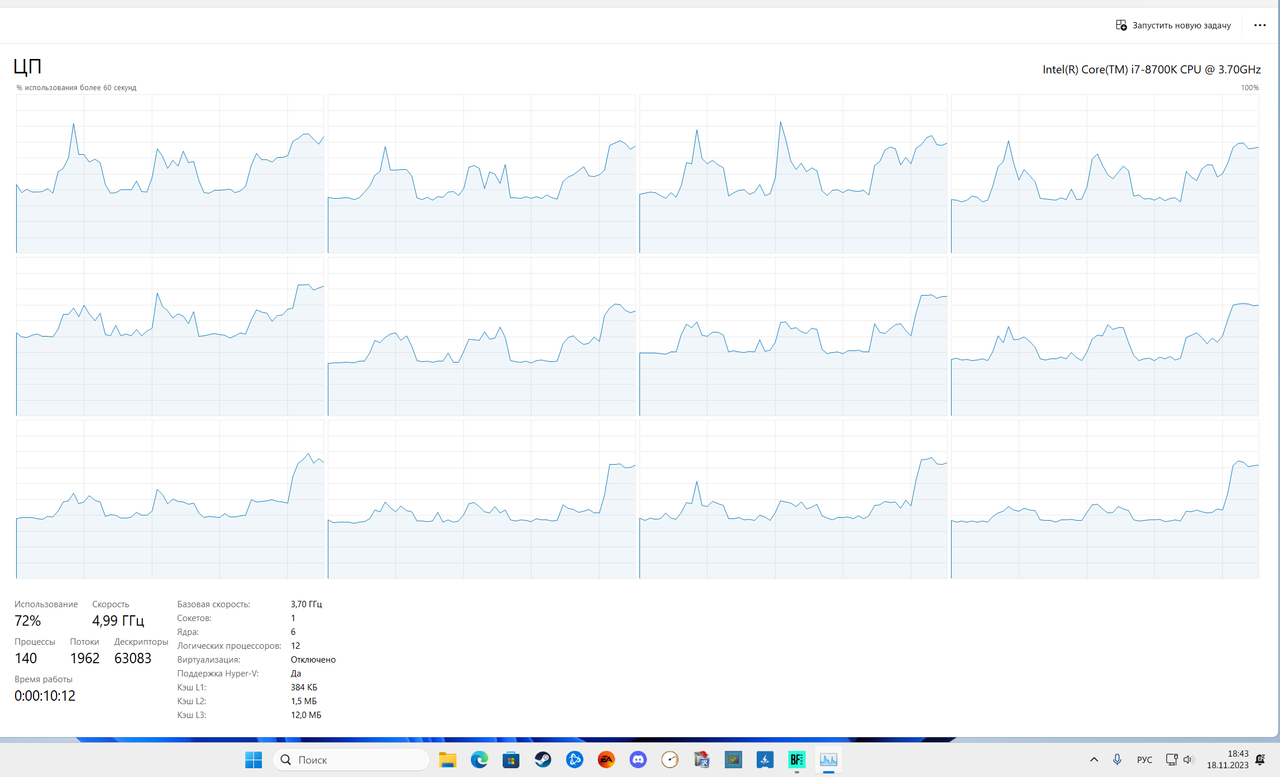Click the threads count 1962
This screenshot has width=1280, height=777.
tap(85, 658)
